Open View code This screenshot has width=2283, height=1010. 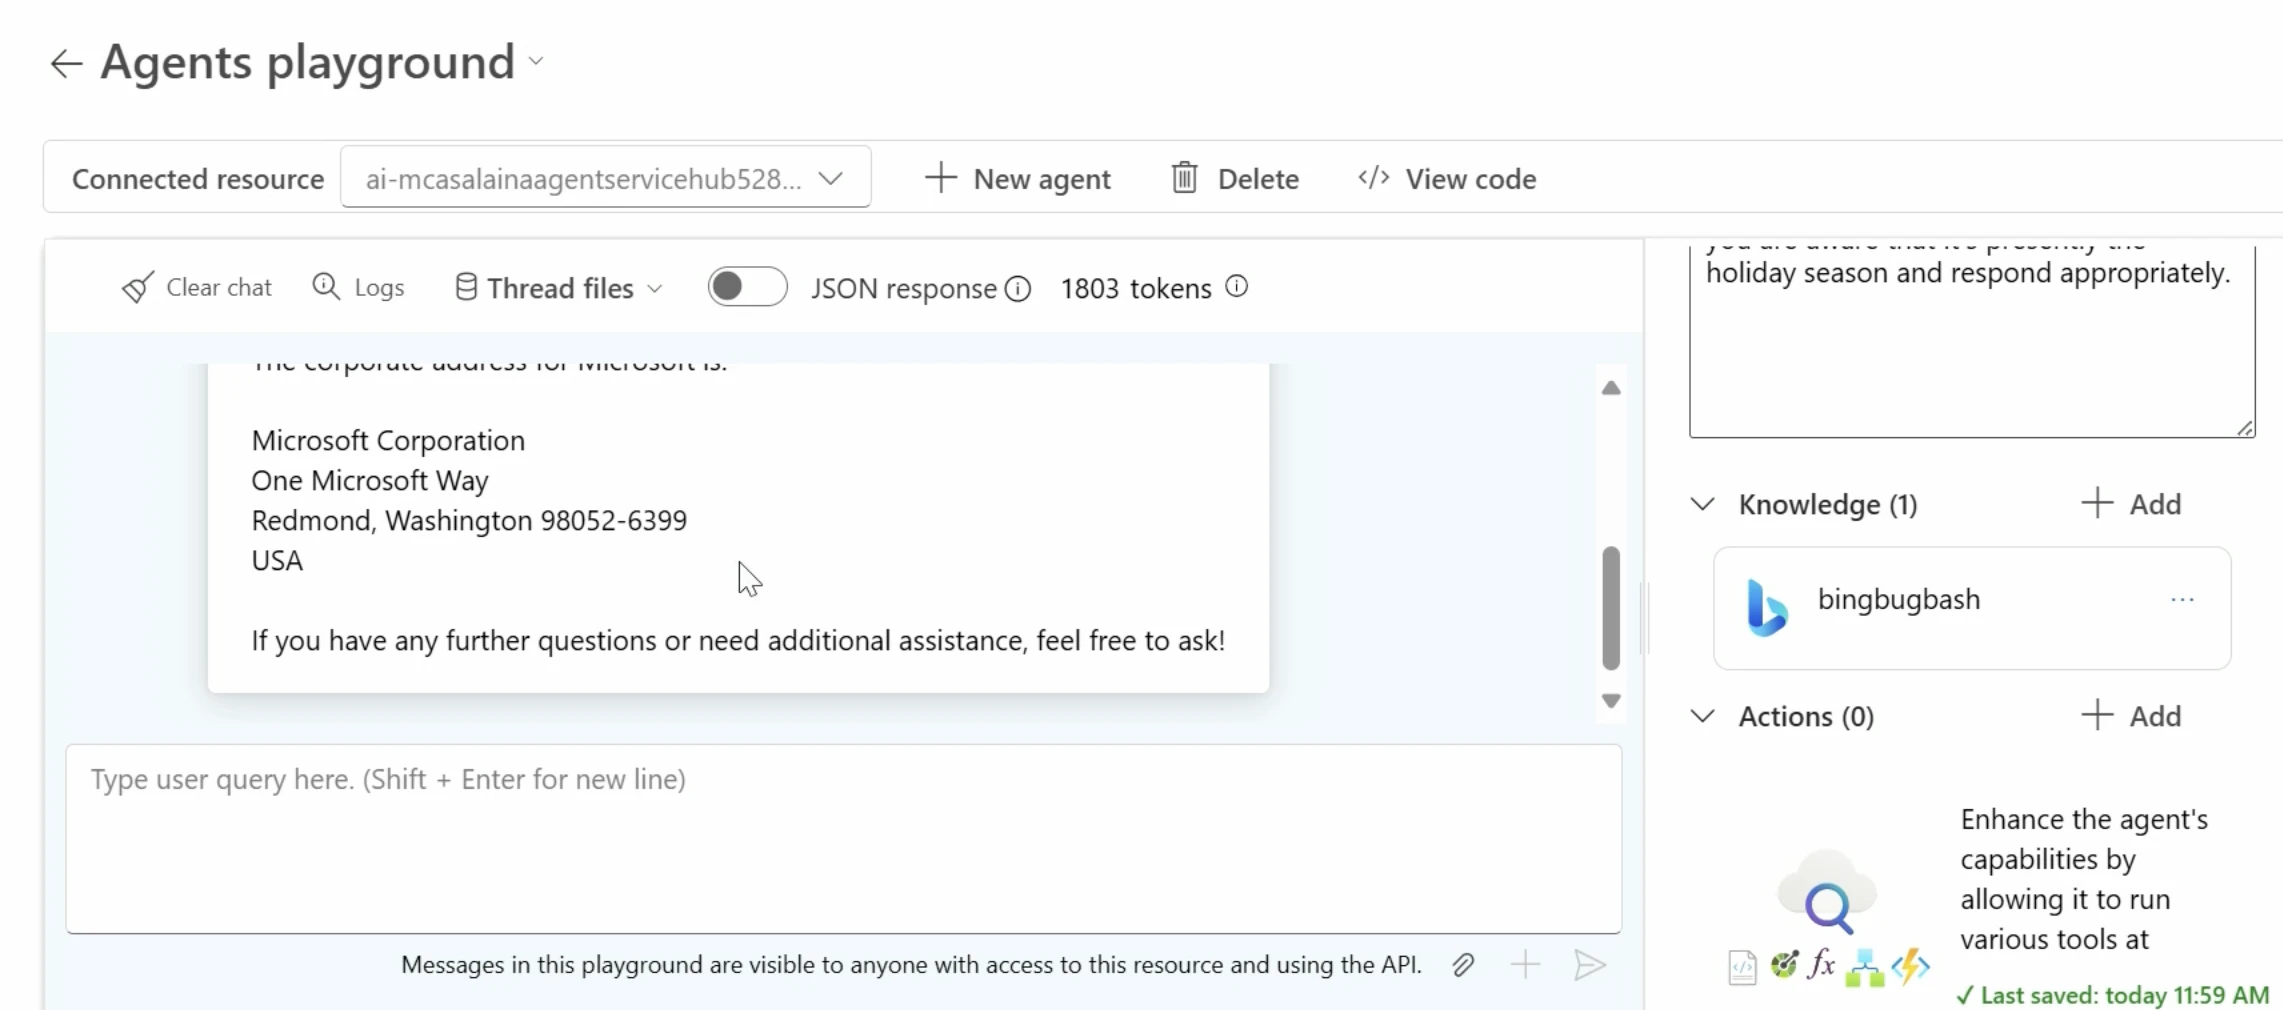coord(1446,178)
